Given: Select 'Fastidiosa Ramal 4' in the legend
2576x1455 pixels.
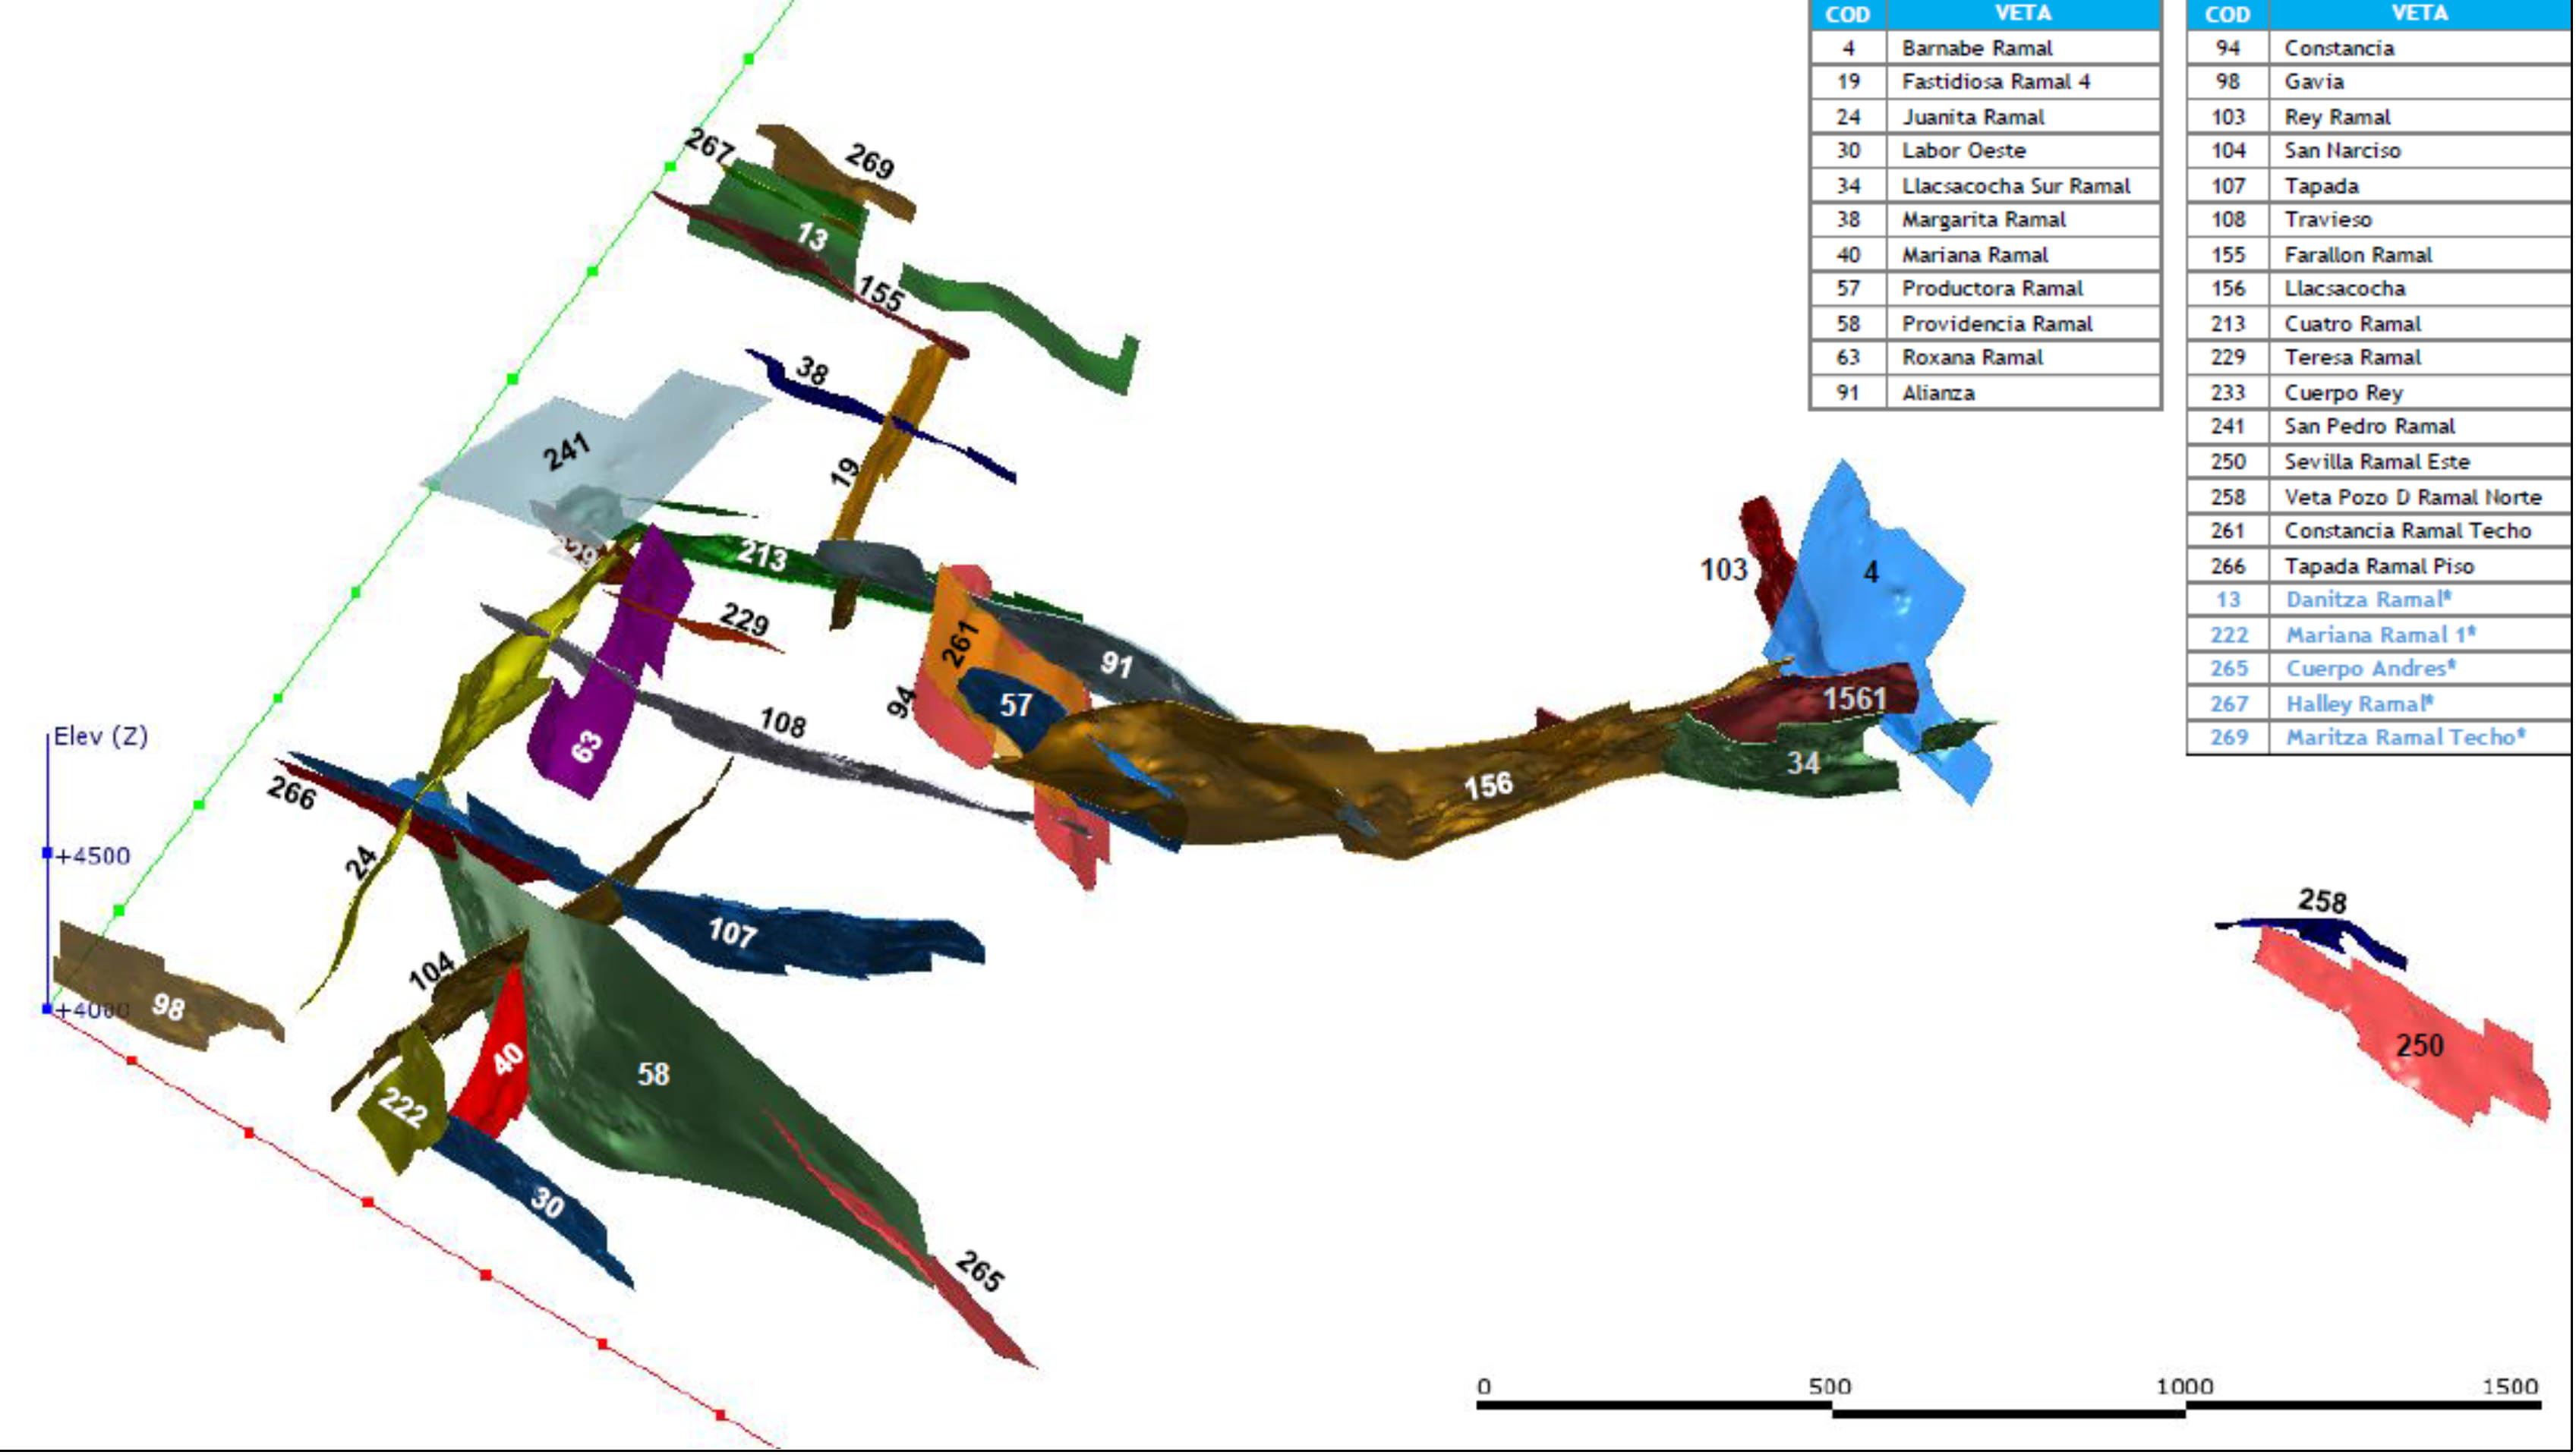Looking at the screenshot, I should [2023, 82].
